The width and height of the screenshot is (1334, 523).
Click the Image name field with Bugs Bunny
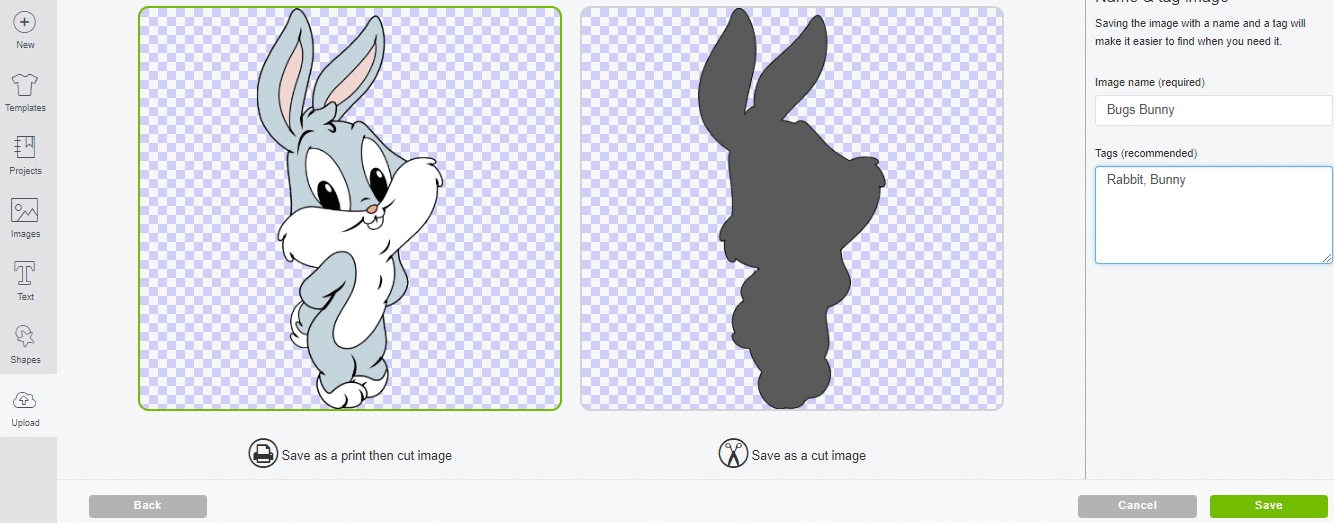1213,110
